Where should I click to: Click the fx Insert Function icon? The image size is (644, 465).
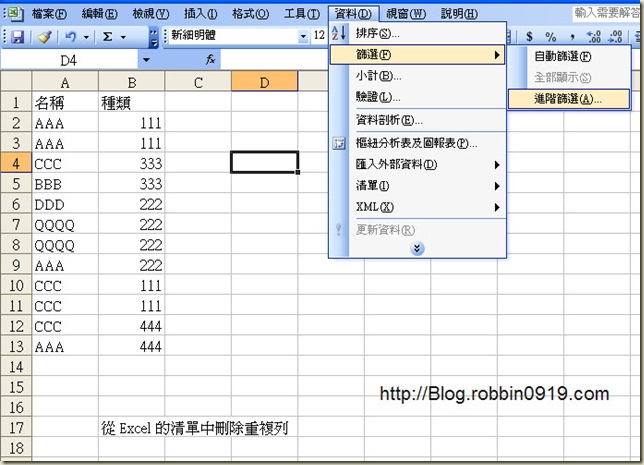click(210, 60)
